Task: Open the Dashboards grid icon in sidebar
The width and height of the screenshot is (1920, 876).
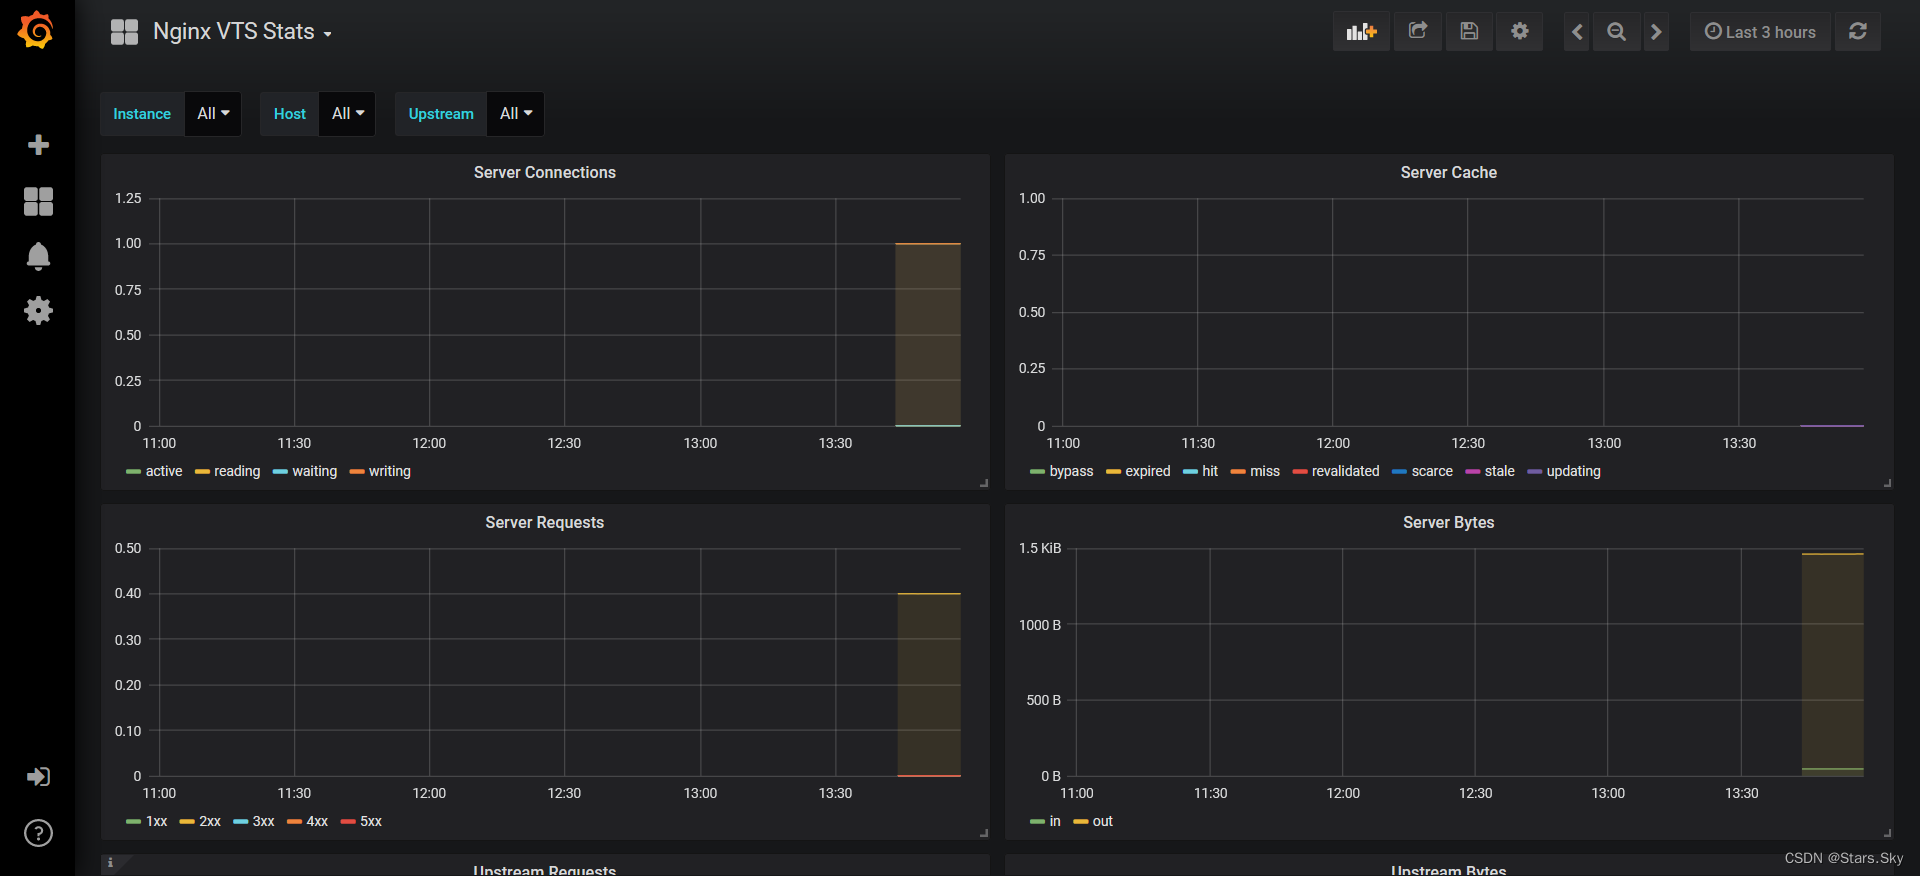Action: (x=38, y=201)
